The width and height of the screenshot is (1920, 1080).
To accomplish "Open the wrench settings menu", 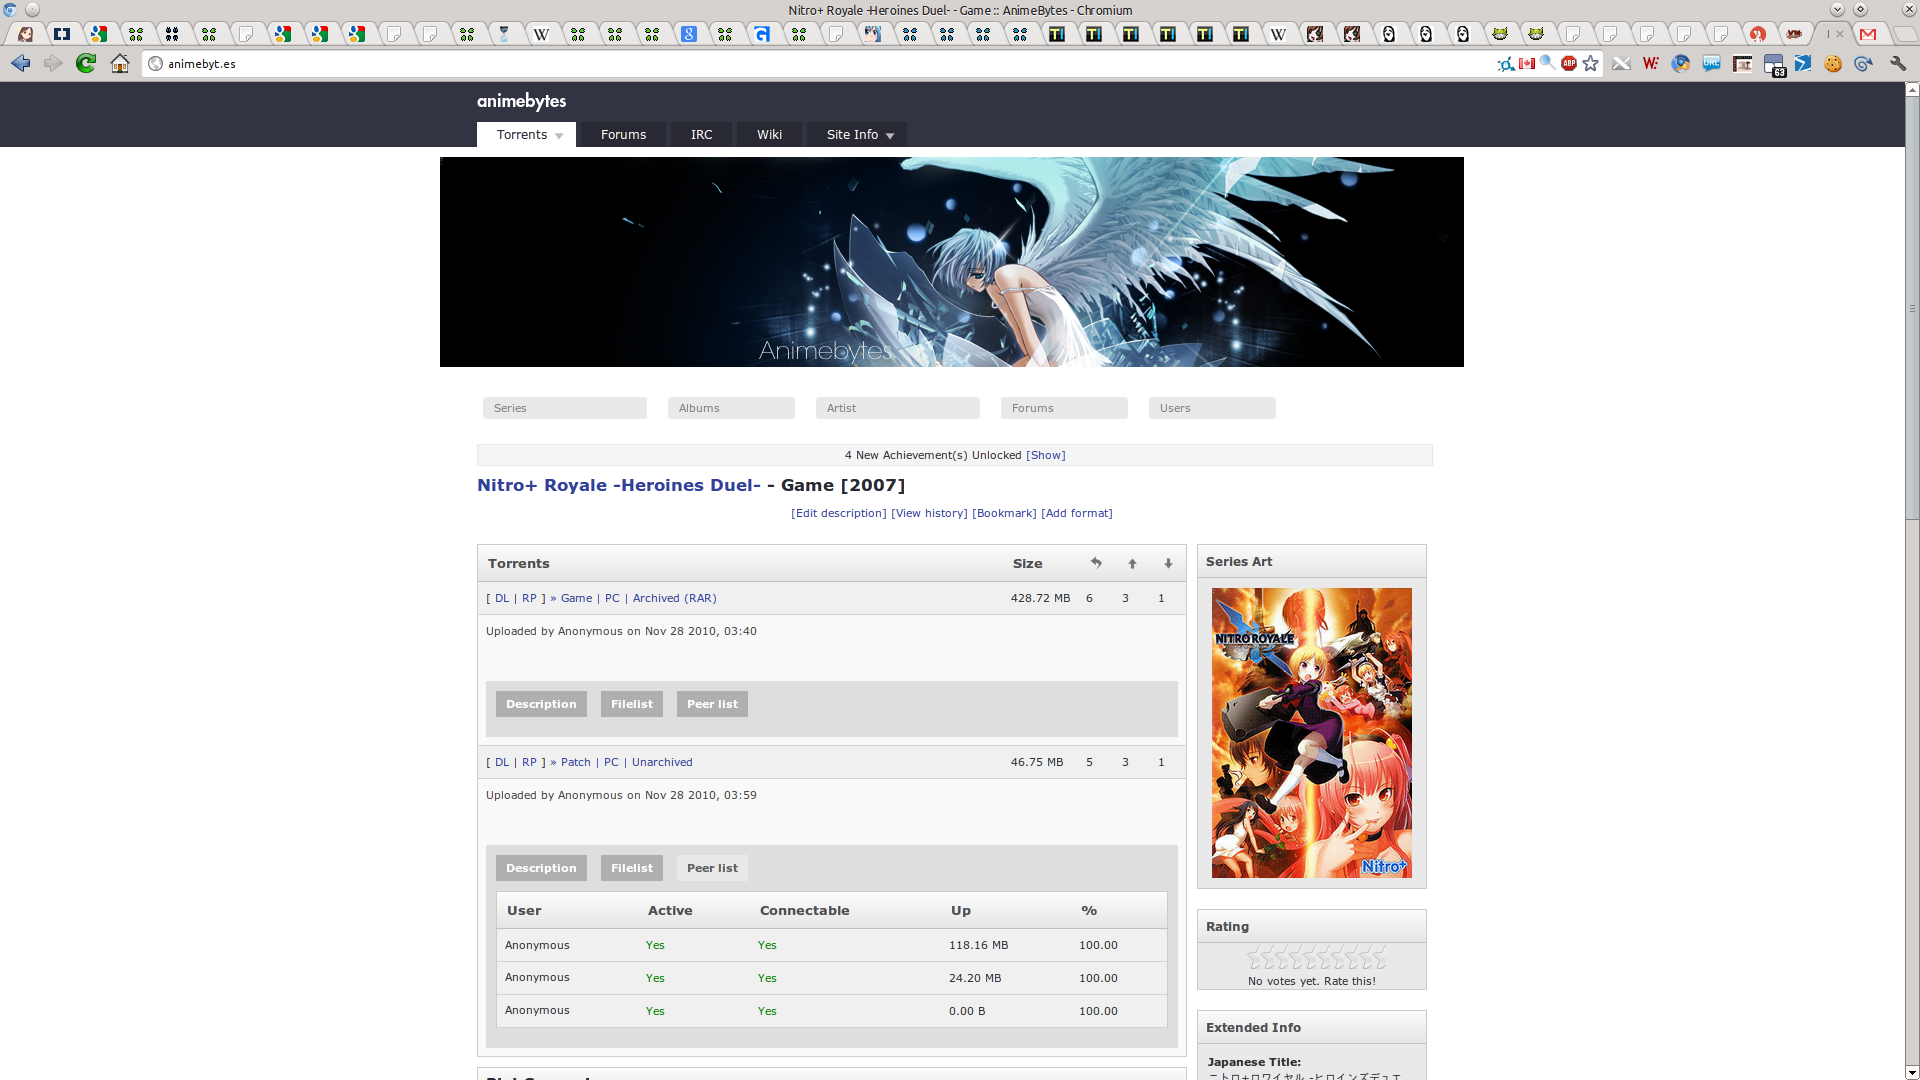I will coord(1898,64).
